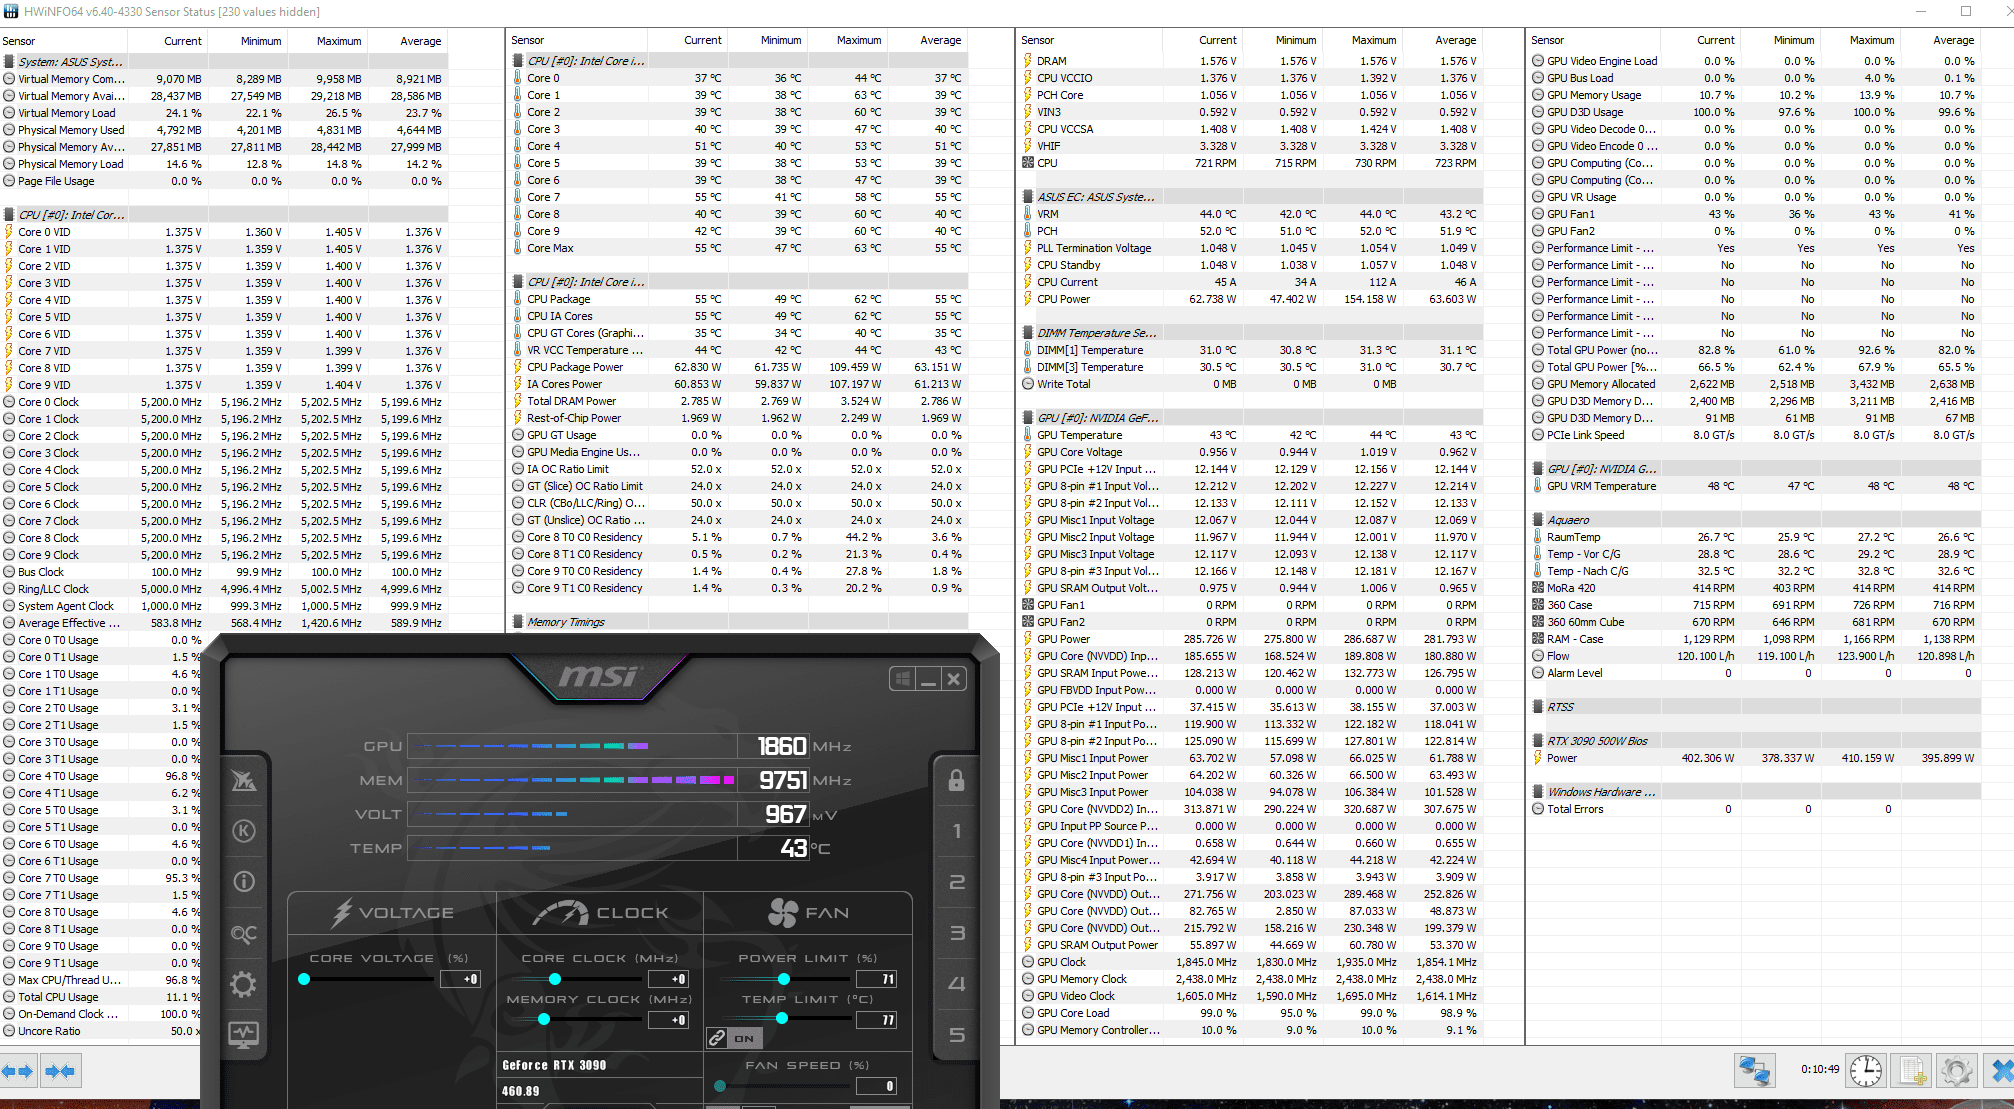2014x1109 pixels.
Task: Click HWiNFO expand columns arrows button
Action: point(18,1071)
